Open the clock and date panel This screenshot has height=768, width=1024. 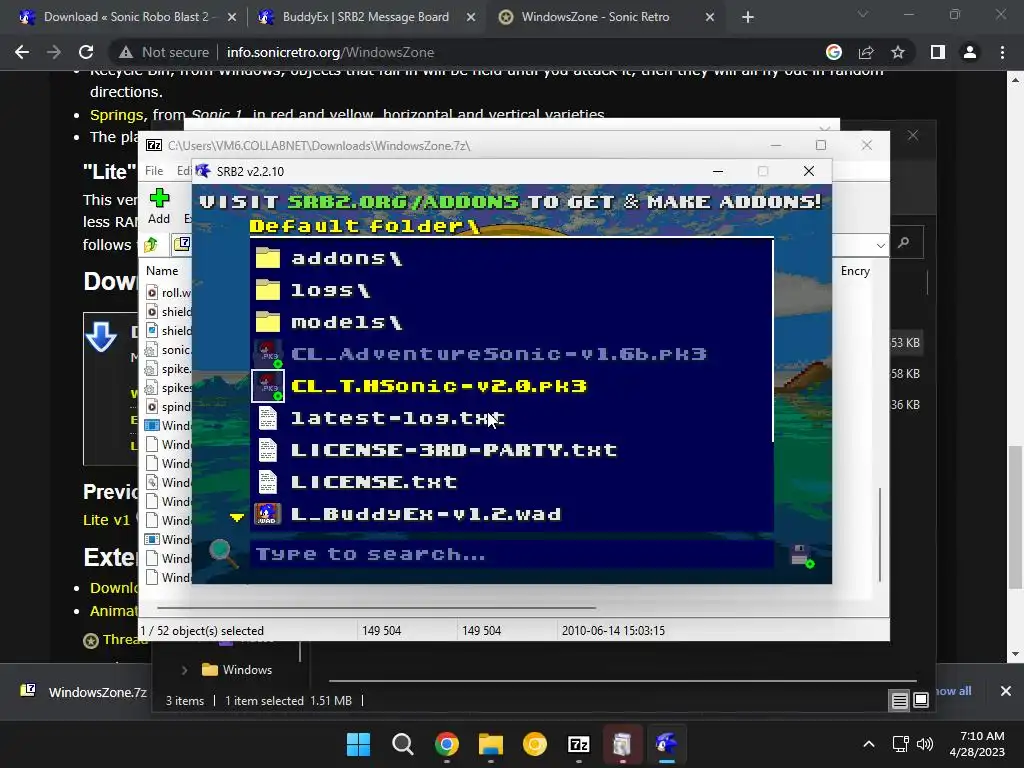point(977,744)
